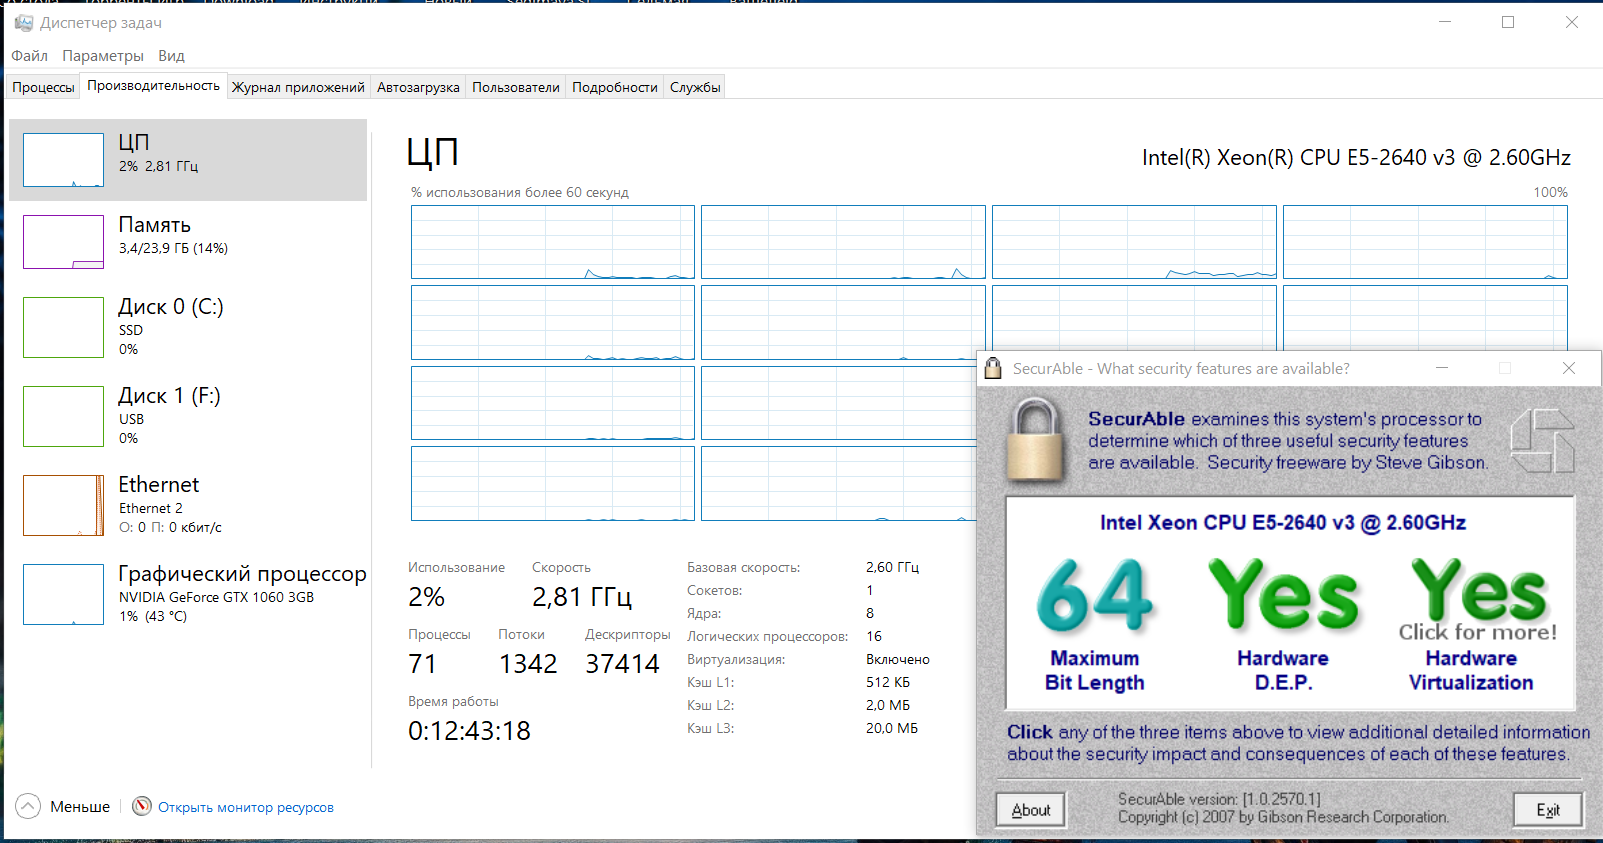Click the Время работы label
This screenshot has width=1603, height=843.
(x=453, y=701)
